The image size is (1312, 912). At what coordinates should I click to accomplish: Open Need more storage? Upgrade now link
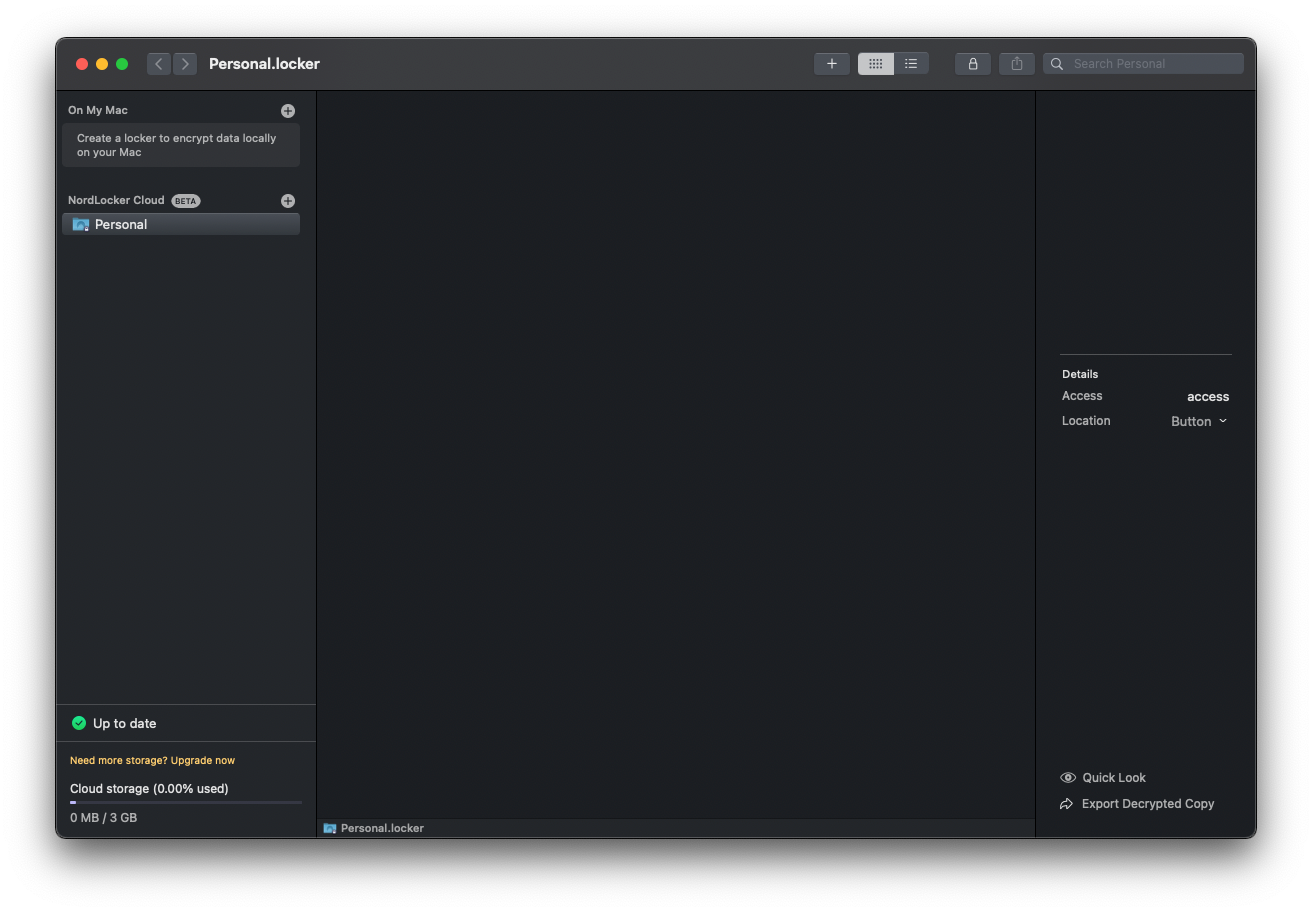click(153, 761)
